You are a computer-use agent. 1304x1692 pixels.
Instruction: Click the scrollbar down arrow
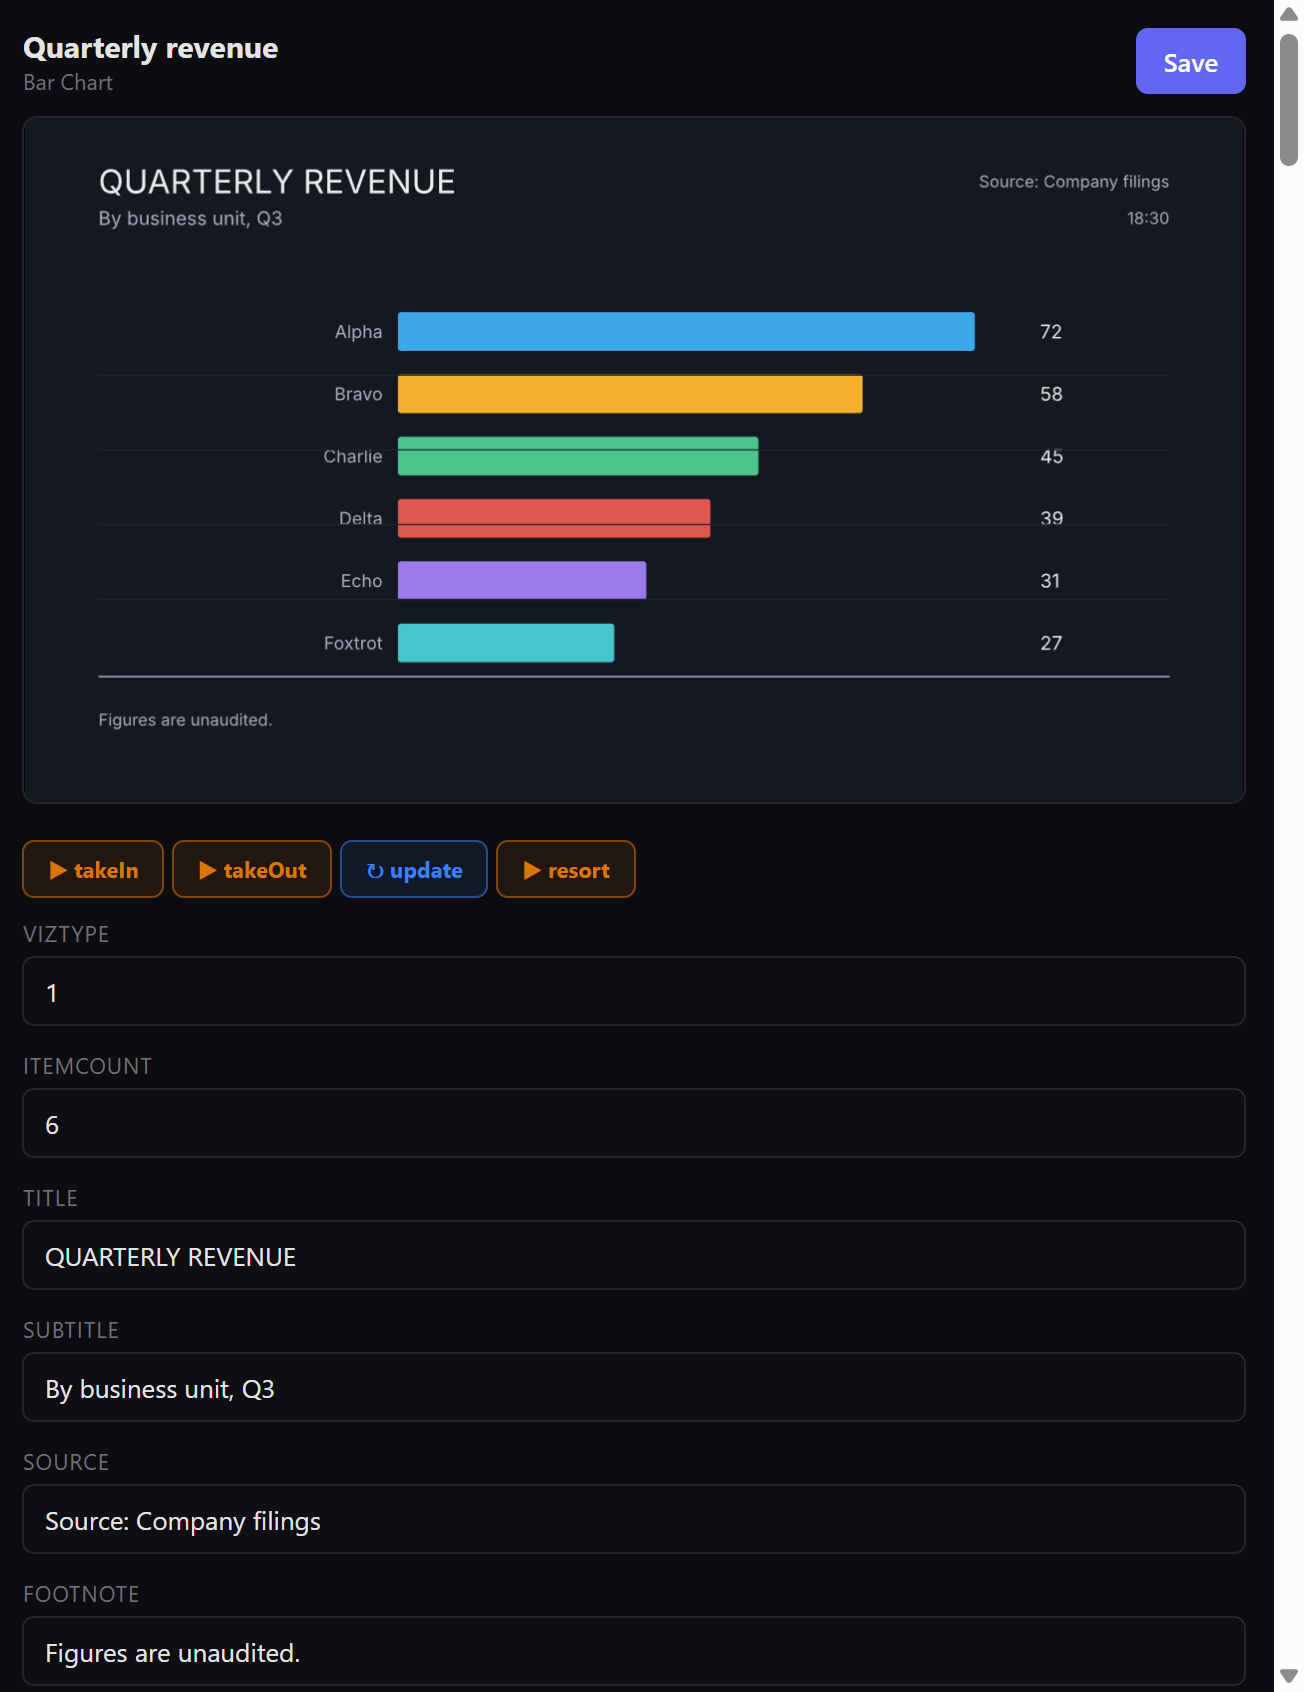click(1289, 1676)
